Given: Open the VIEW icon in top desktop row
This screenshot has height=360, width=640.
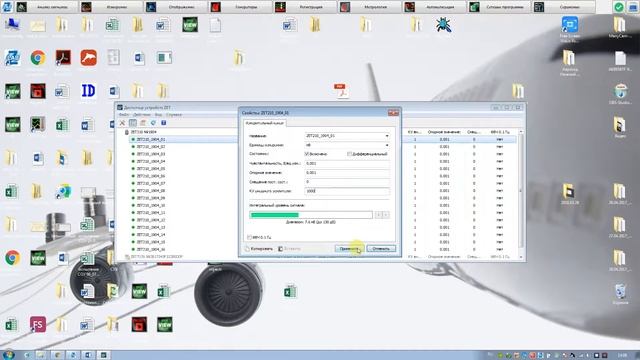Looking at the screenshot, I should click(x=190, y=25).
